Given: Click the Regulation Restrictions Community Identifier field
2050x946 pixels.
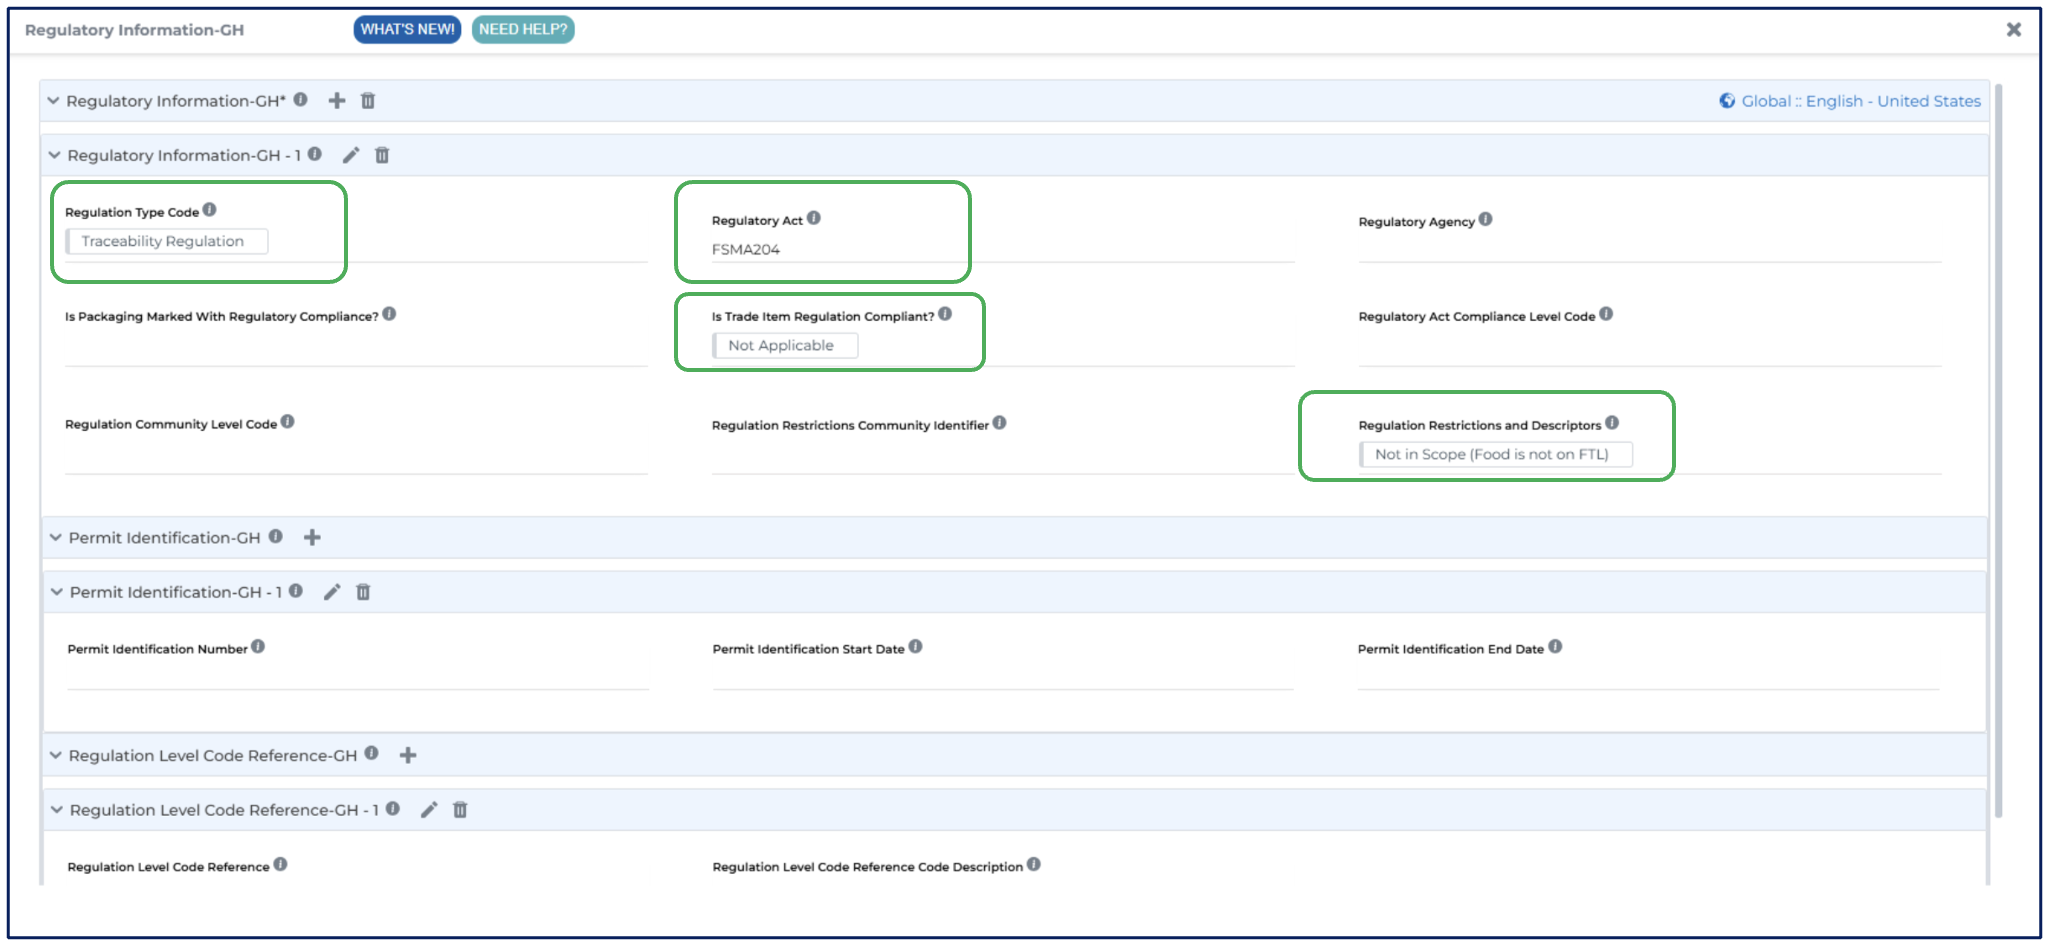Looking at the screenshot, I should click(1003, 459).
